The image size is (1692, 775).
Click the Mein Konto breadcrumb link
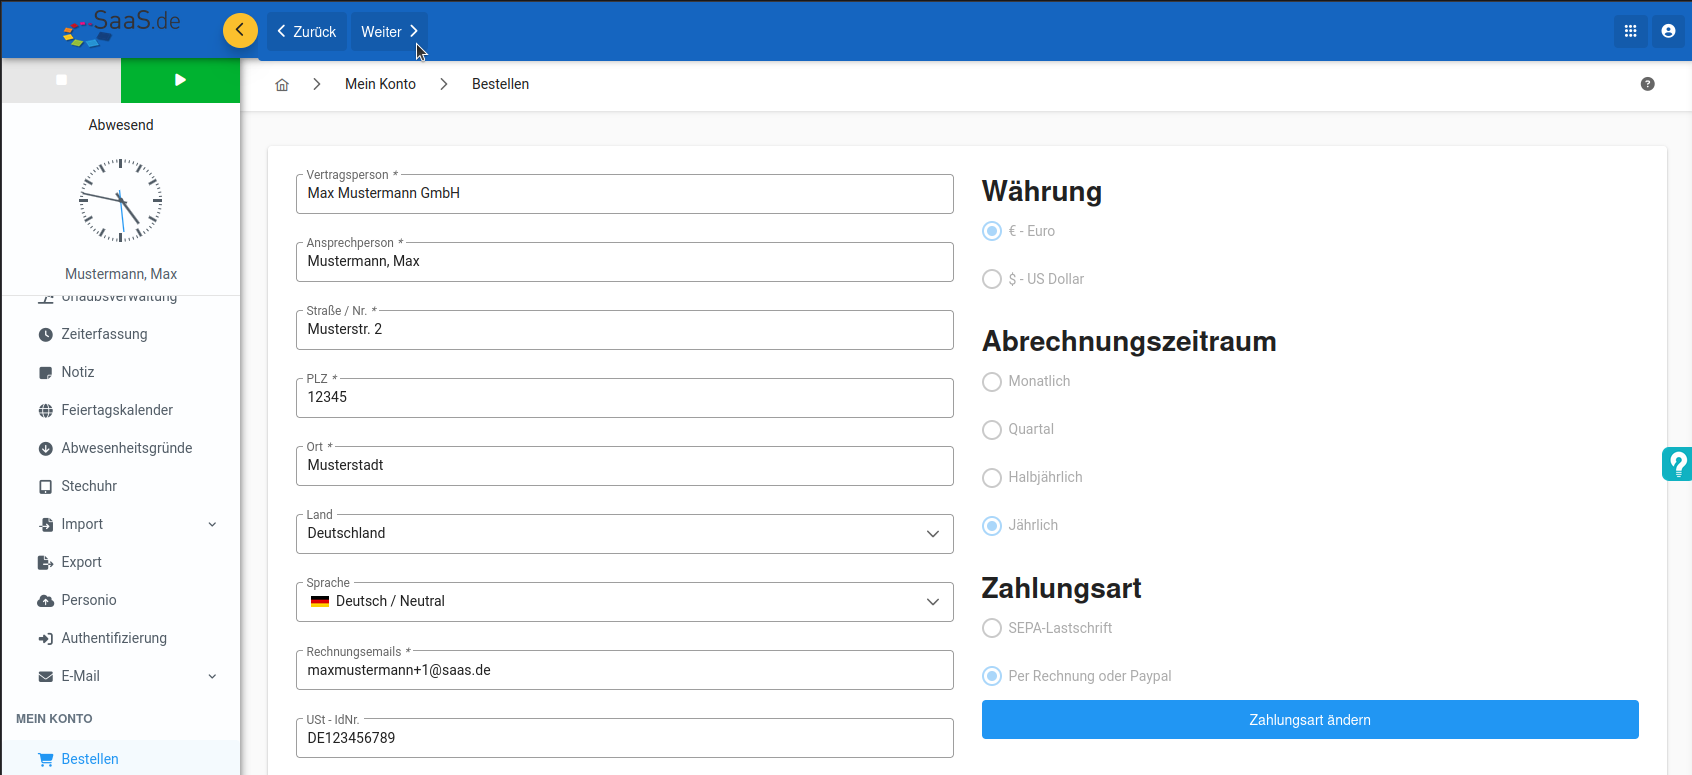tap(380, 84)
